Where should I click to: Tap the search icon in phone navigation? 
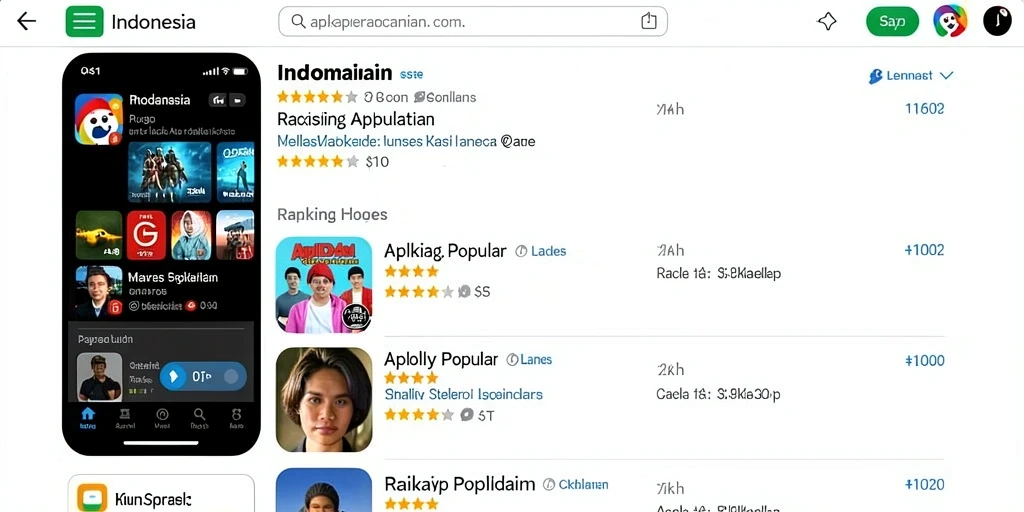tap(199, 417)
